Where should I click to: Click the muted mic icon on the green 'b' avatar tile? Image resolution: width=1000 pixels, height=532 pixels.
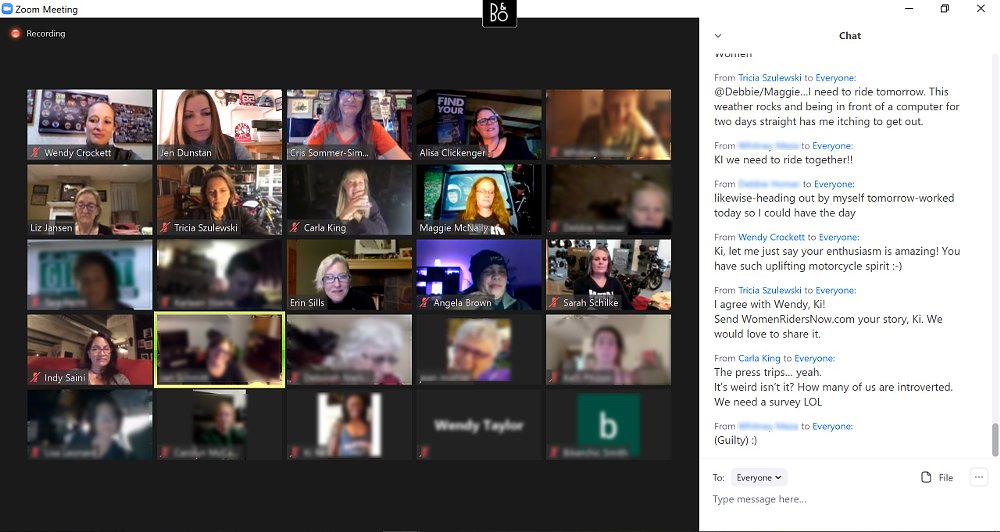(554, 452)
